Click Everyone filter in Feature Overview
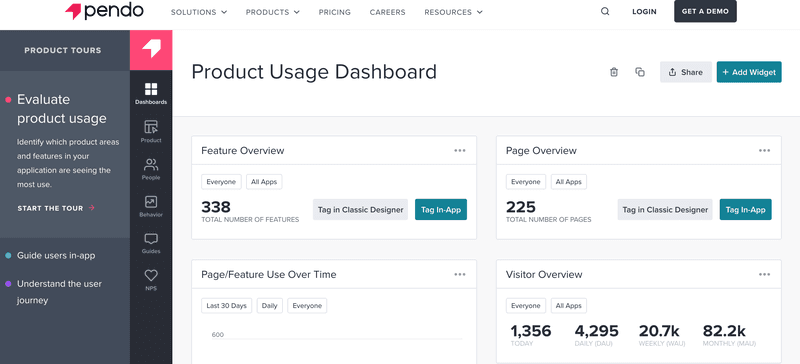 click(221, 182)
